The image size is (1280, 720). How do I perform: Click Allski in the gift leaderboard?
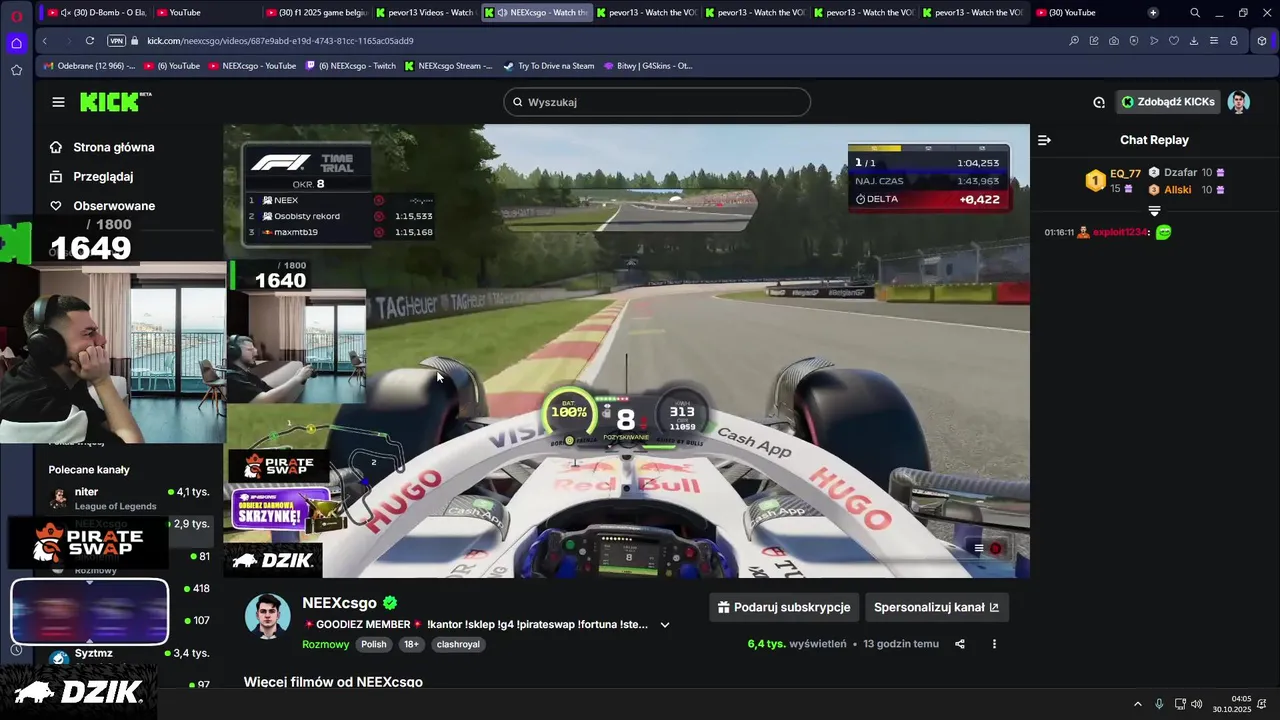pos(1177,190)
